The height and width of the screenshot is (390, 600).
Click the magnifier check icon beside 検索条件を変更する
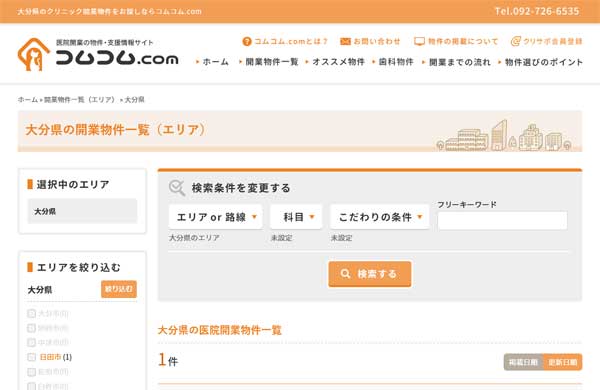tap(177, 188)
